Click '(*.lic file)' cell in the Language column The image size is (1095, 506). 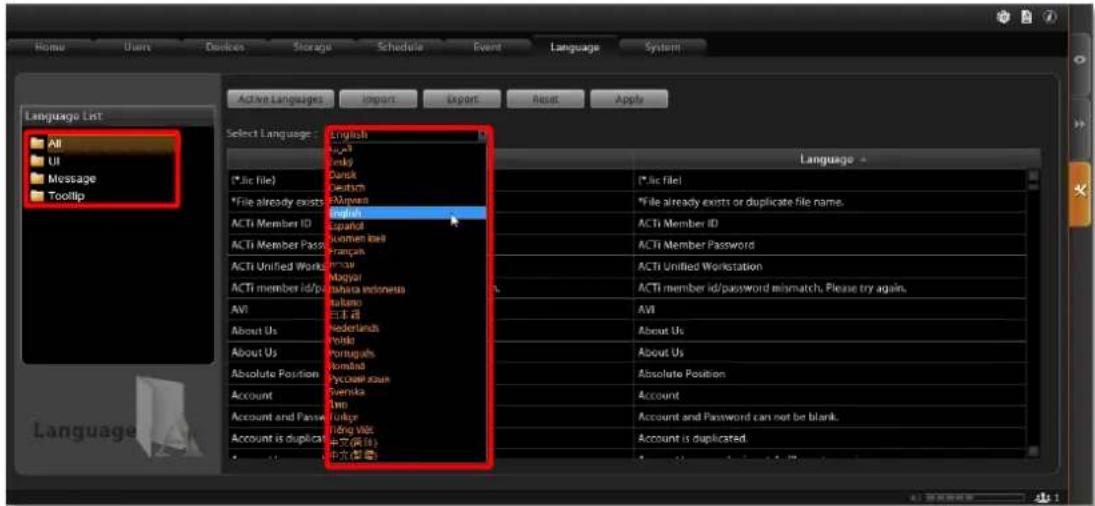coord(830,181)
